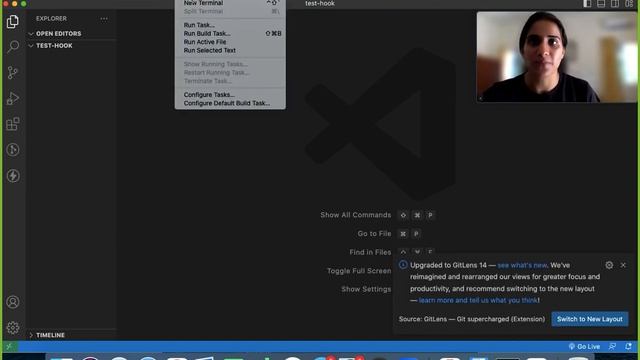
Task: Open the Search view icon
Action: click(13, 47)
